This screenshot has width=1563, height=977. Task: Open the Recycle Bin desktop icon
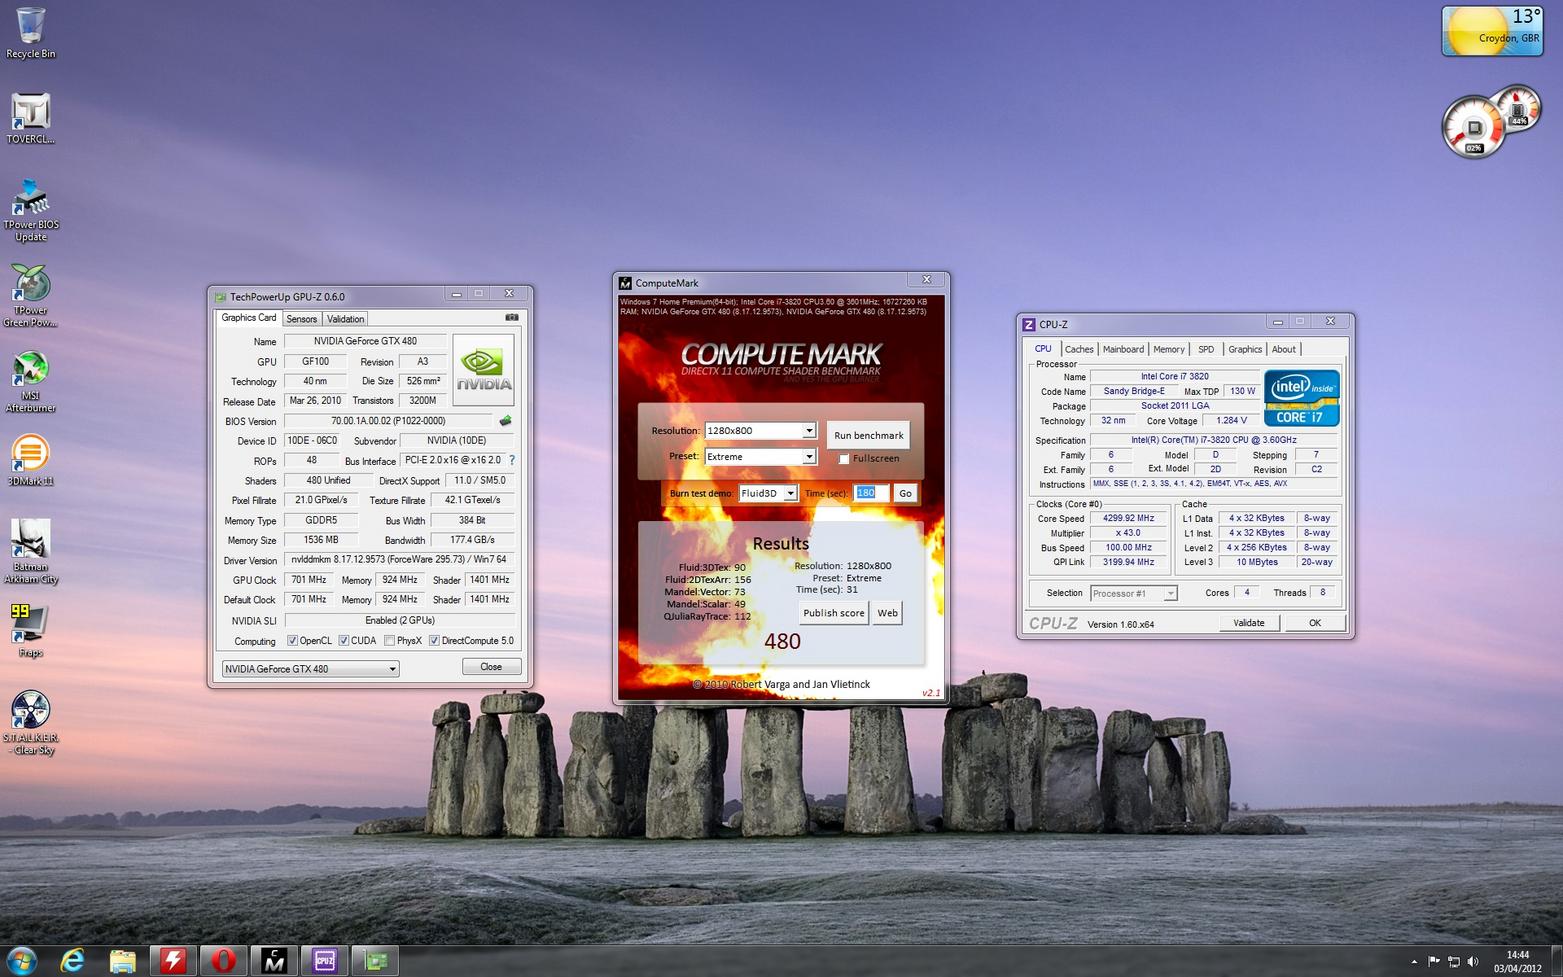(31, 33)
